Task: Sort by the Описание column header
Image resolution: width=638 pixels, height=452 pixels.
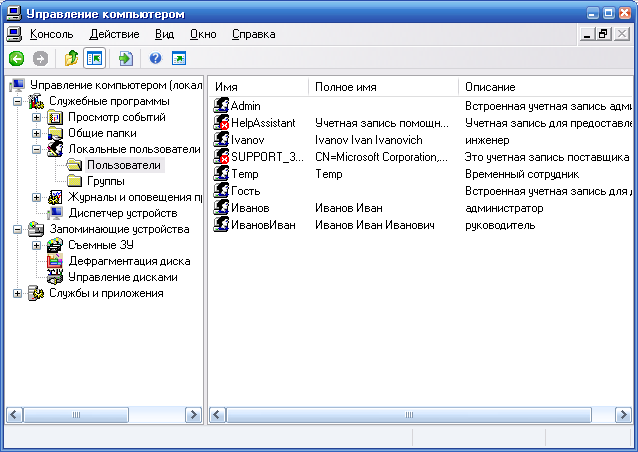Action: [x=548, y=87]
